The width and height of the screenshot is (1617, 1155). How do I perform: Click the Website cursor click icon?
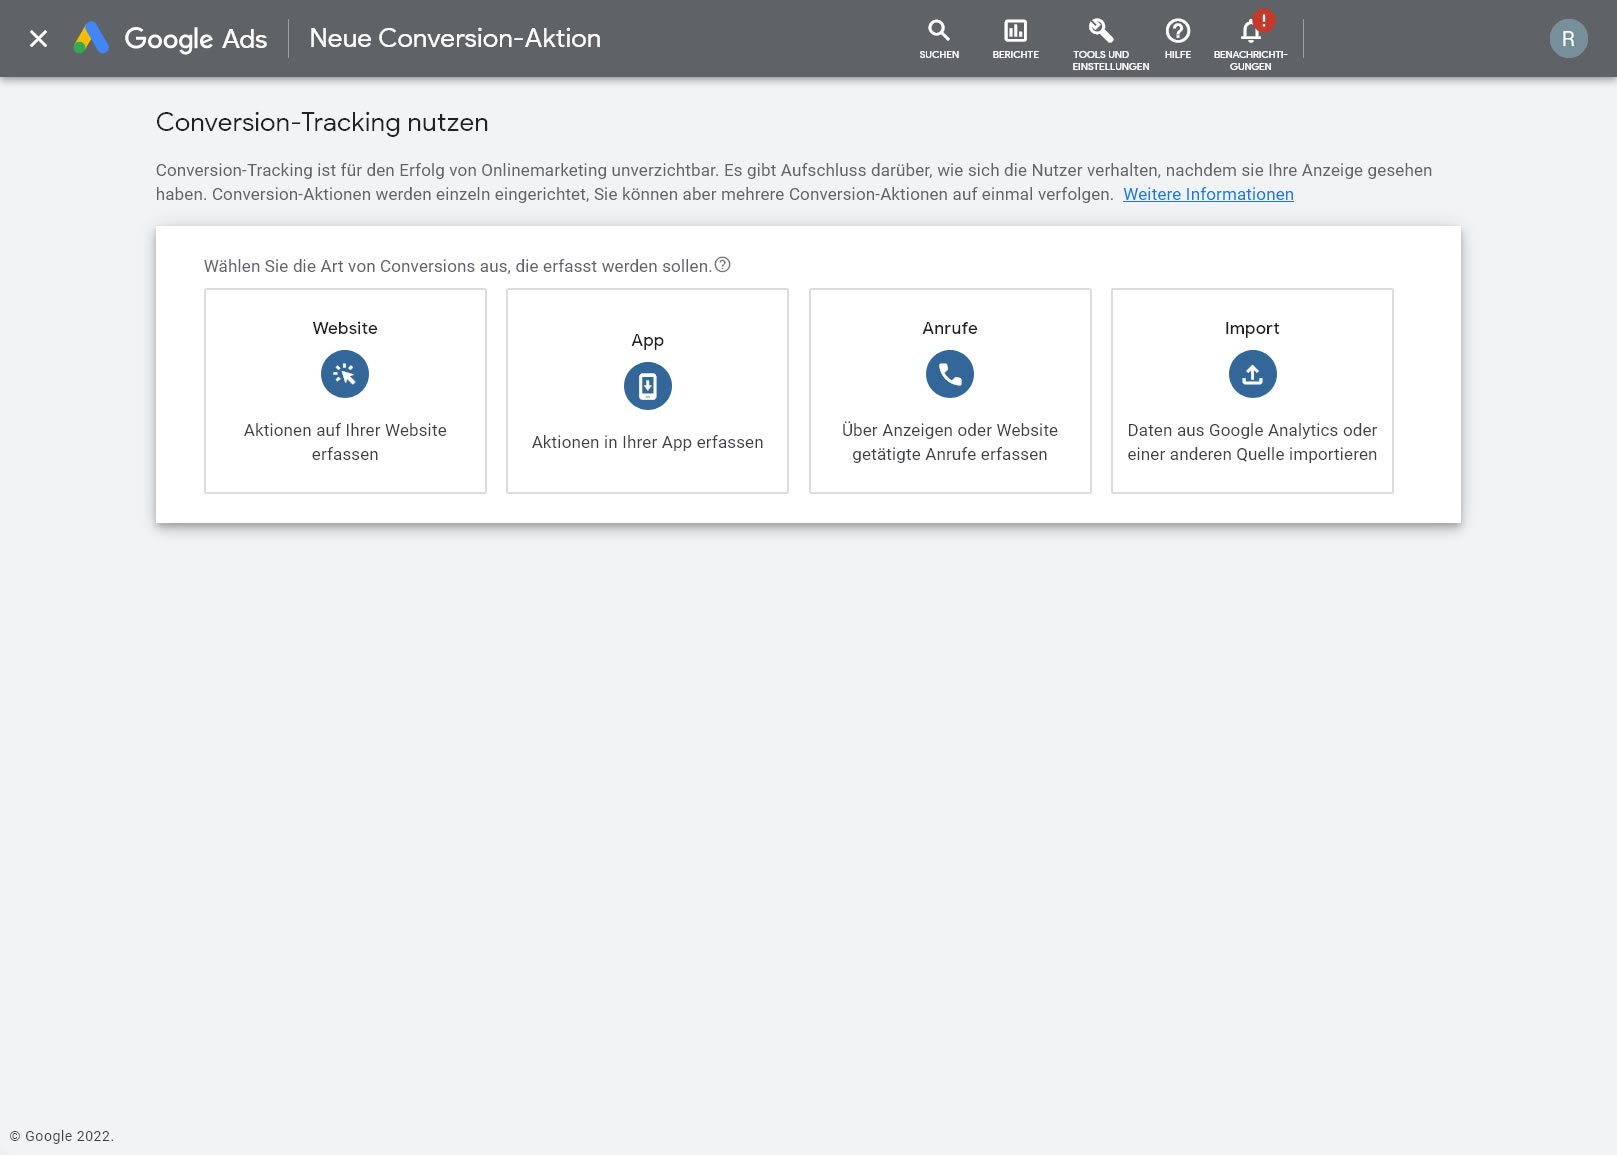[345, 374]
